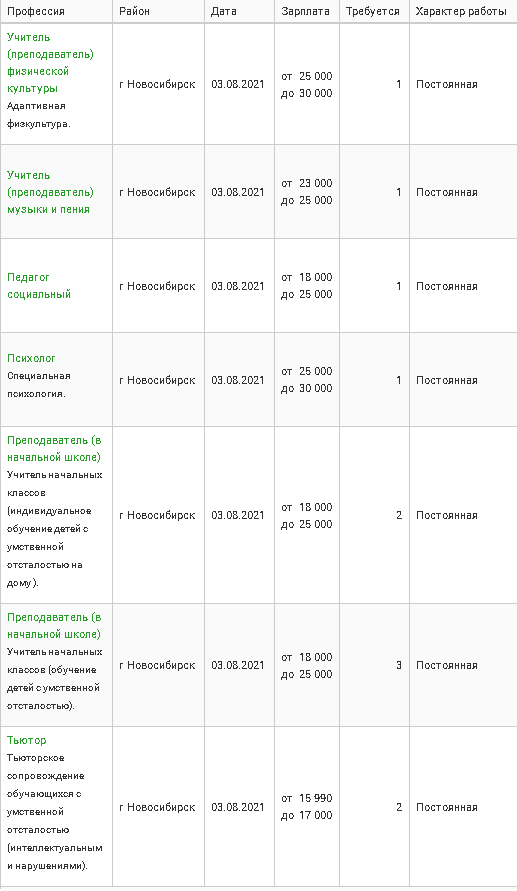
Task: Click the Район column header
Action: (x=135, y=11)
